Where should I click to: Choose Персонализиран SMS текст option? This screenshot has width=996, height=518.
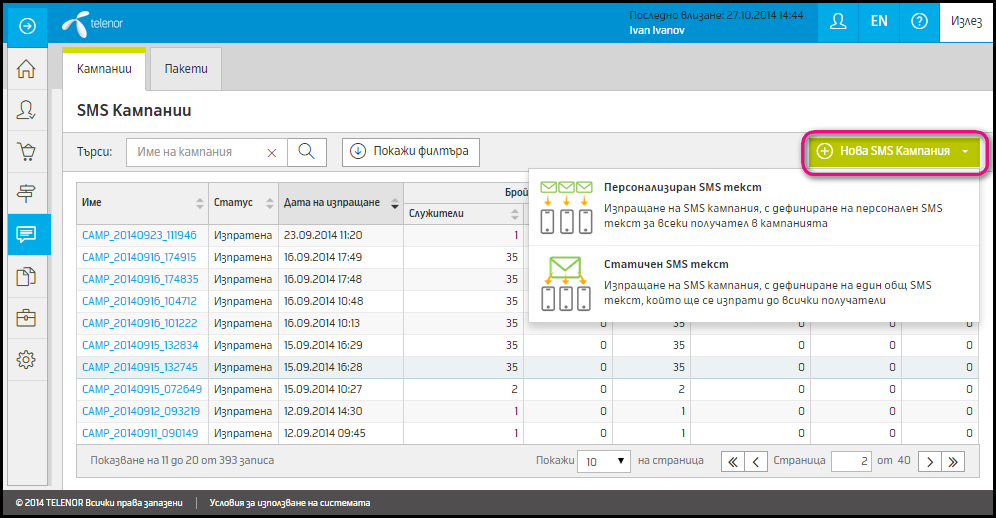click(754, 207)
